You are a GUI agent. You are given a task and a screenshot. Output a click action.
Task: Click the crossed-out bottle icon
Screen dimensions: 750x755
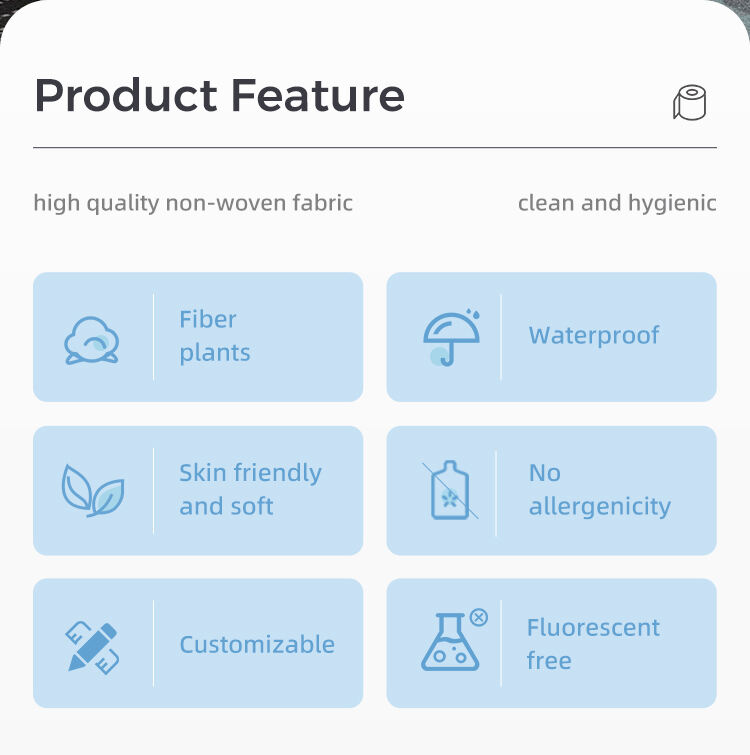[450, 490]
